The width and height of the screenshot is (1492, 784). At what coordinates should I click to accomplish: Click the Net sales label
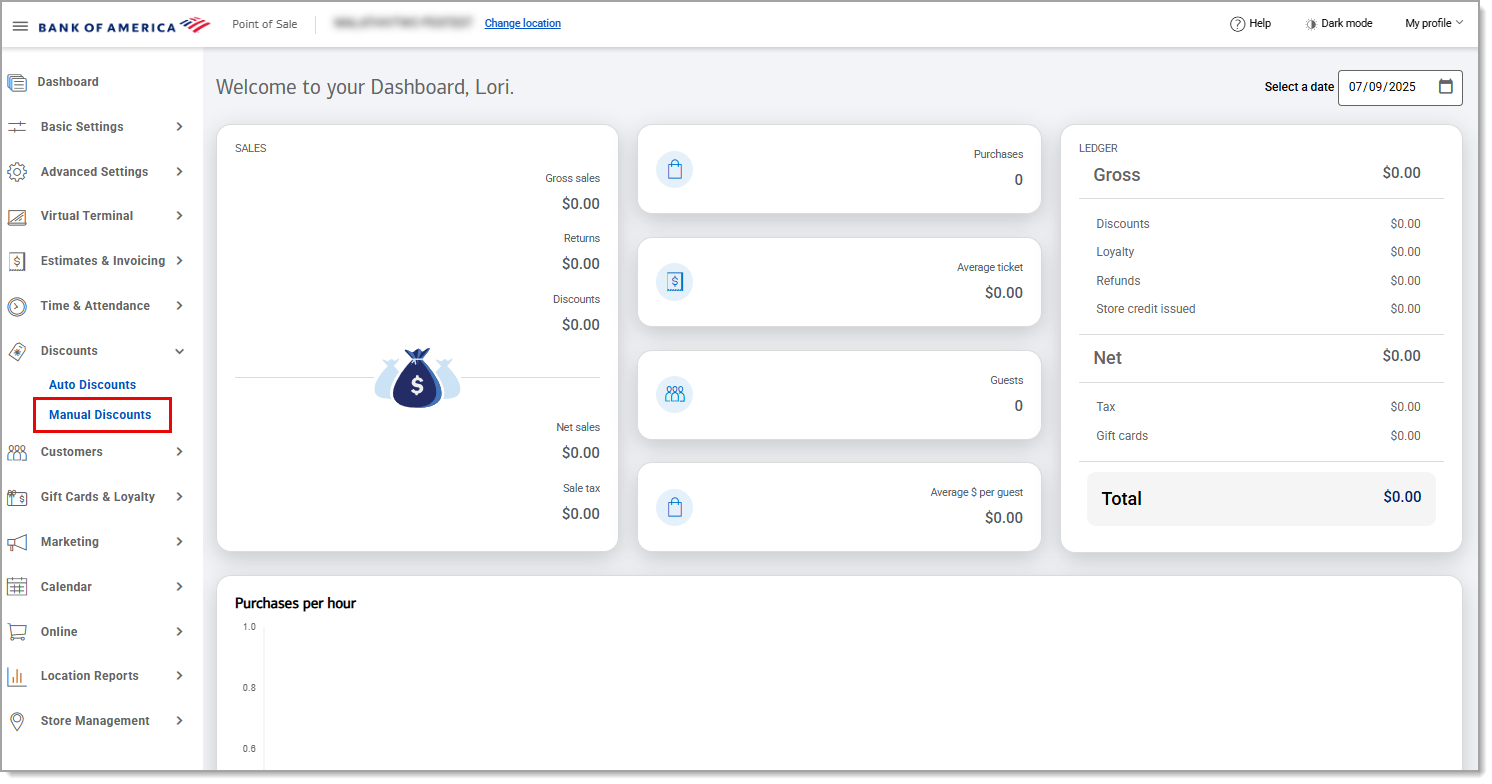[x=578, y=427]
